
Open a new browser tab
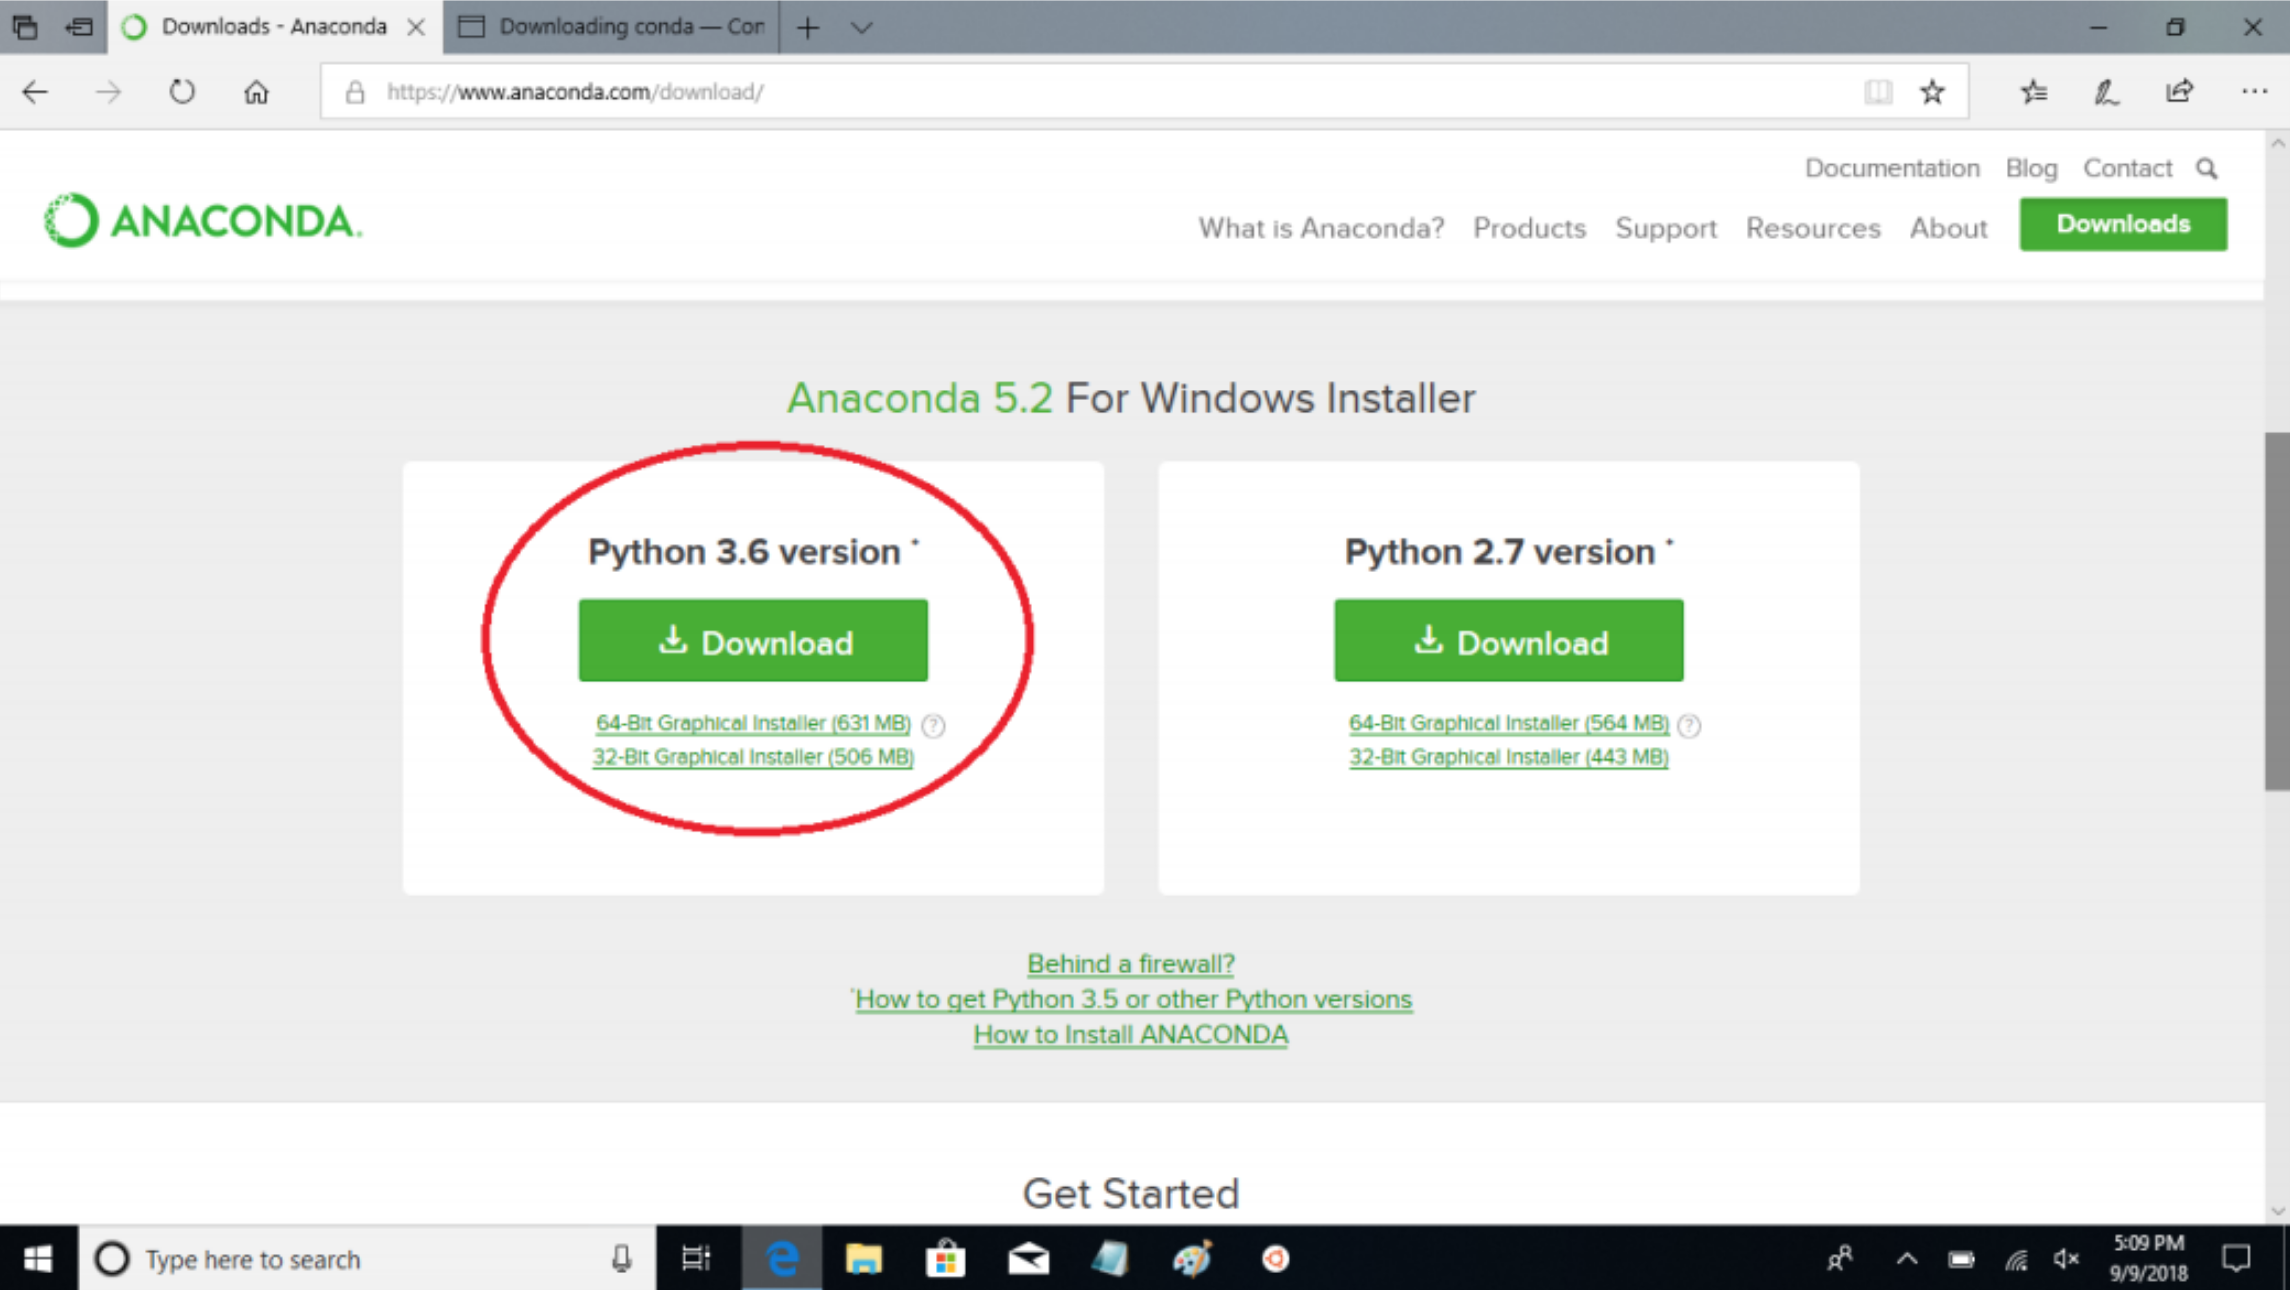(808, 28)
